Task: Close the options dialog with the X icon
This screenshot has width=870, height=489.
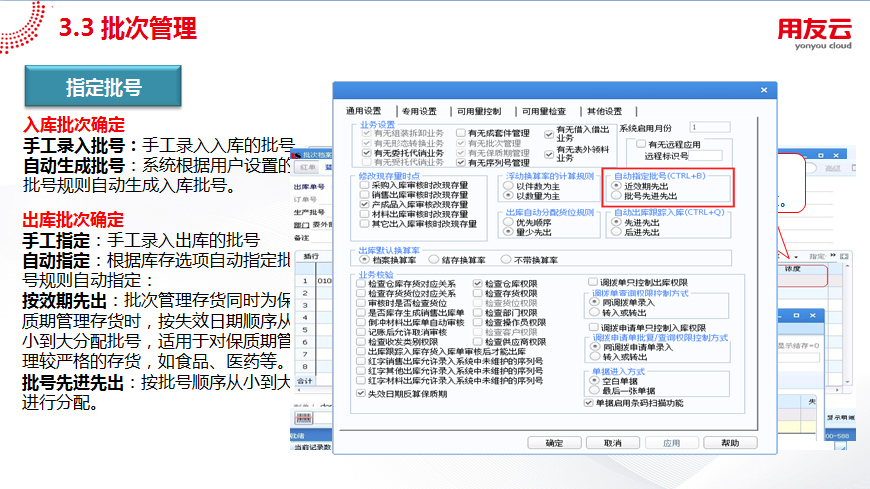Action: (765, 89)
